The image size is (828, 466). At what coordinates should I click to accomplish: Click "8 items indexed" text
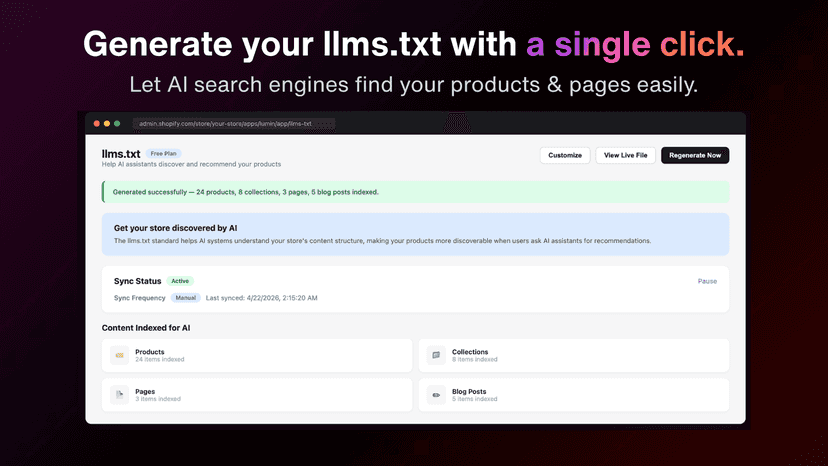[475, 360]
